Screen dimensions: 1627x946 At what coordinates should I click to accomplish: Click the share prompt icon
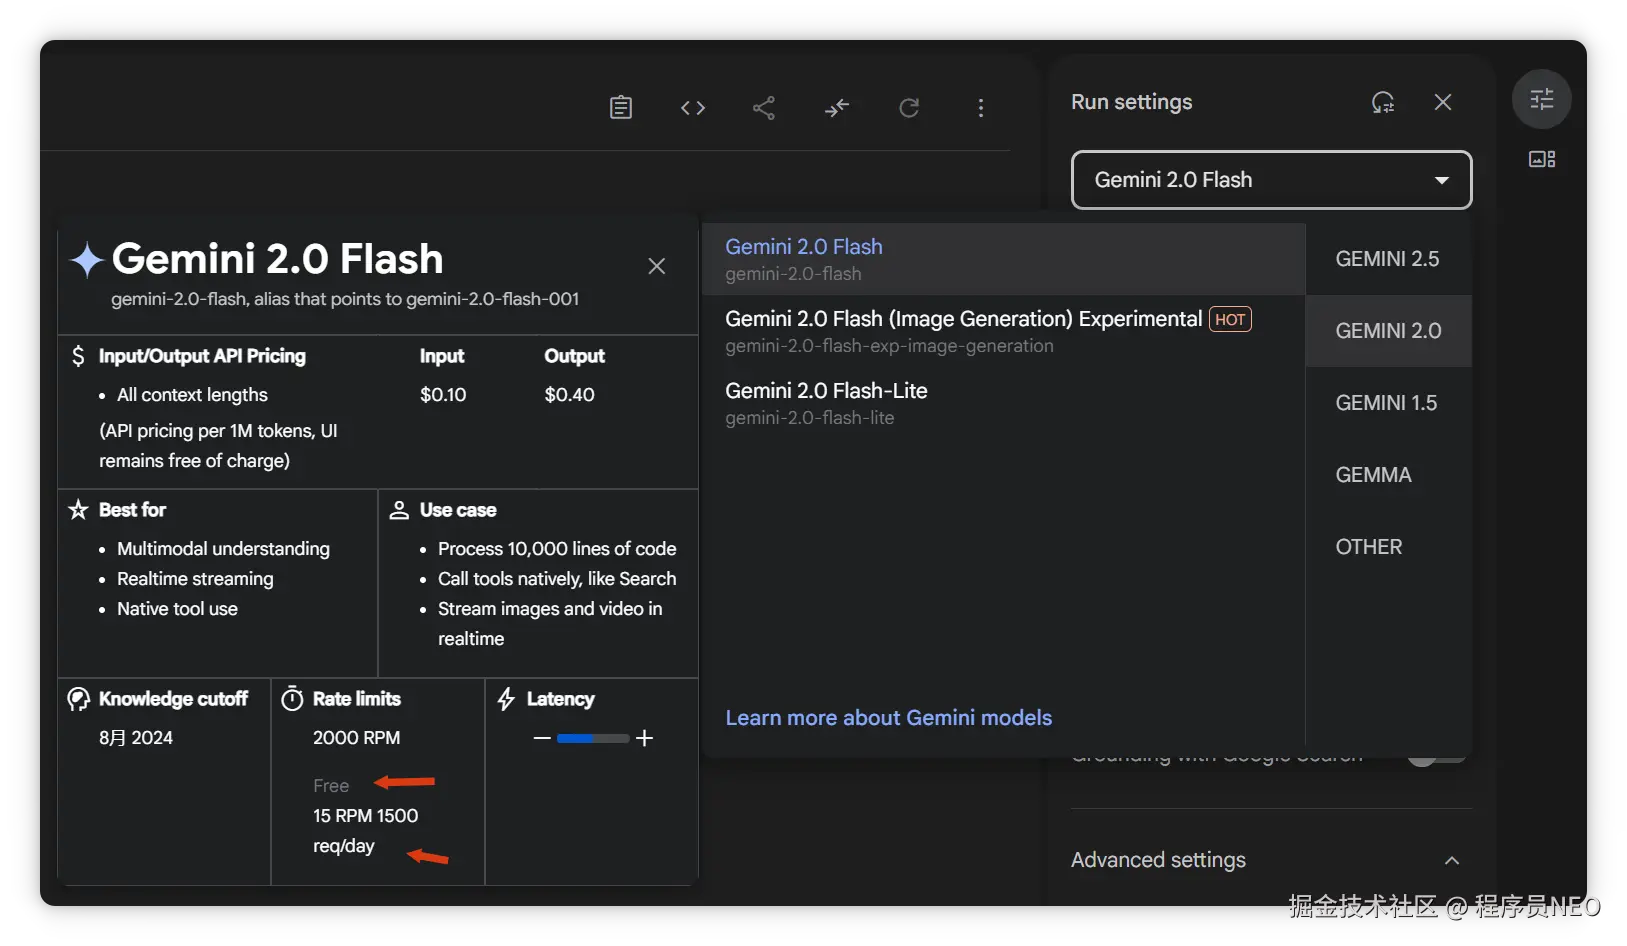764,107
